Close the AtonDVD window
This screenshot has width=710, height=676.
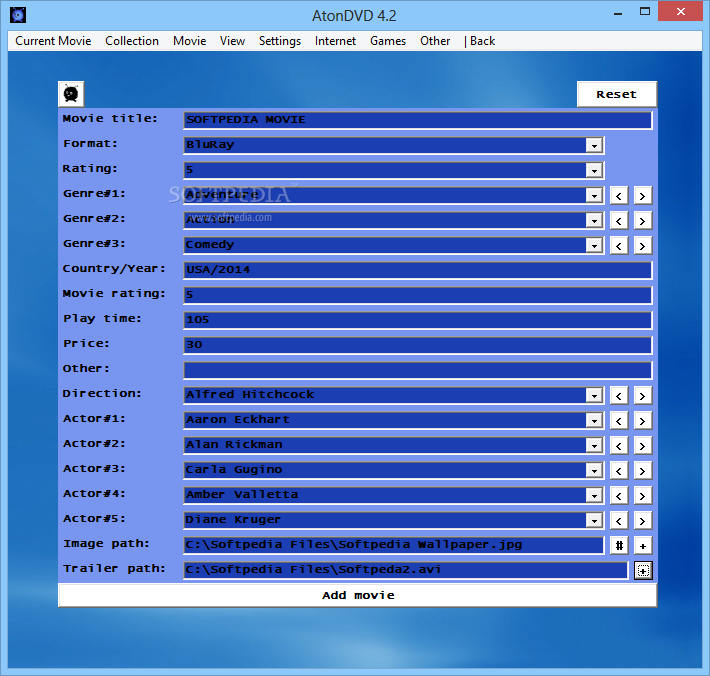[x=681, y=11]
